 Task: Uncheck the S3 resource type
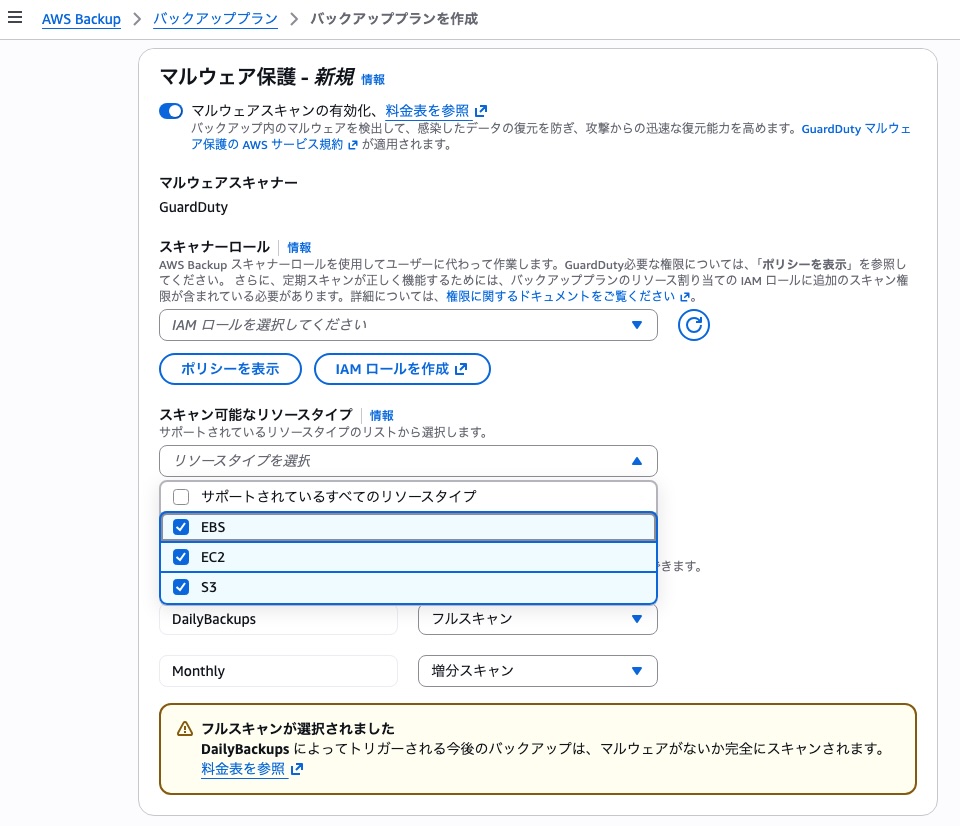pos(181,587)
